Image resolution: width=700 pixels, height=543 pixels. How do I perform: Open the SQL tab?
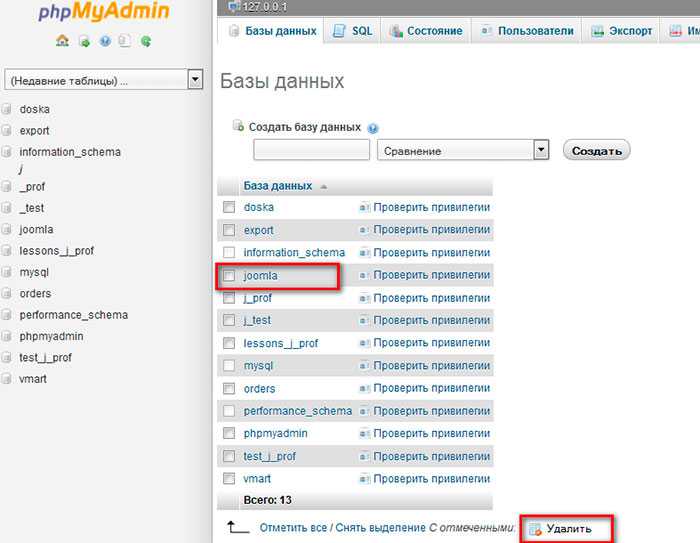click(x=353, y=31)
